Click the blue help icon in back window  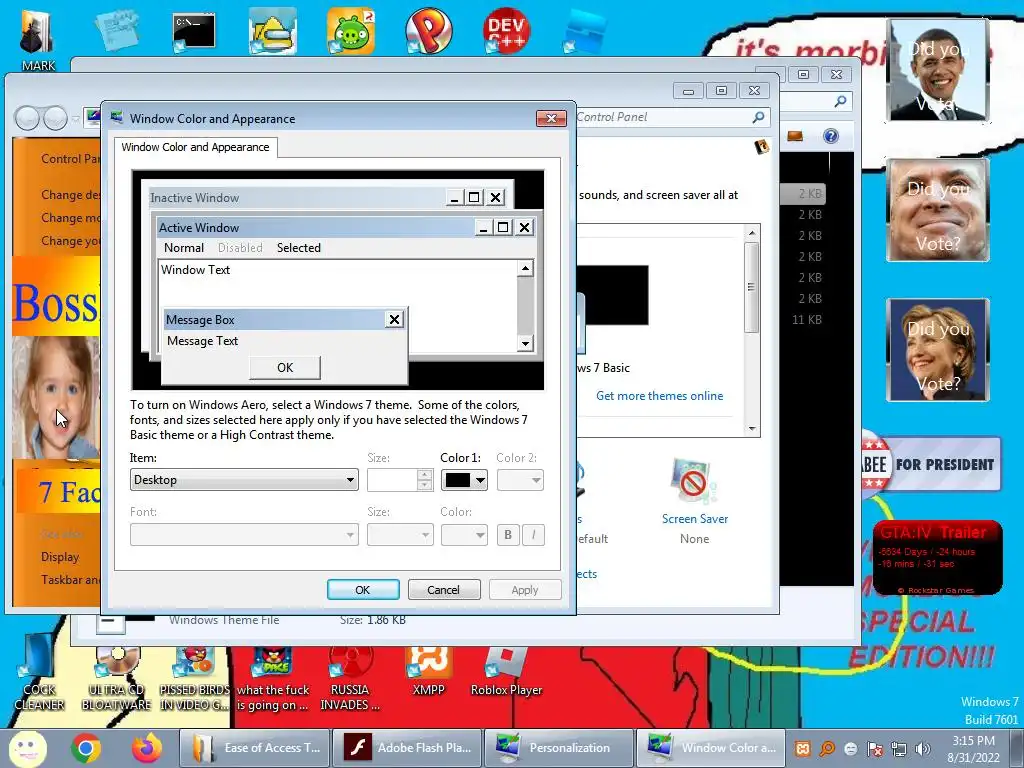831,136
